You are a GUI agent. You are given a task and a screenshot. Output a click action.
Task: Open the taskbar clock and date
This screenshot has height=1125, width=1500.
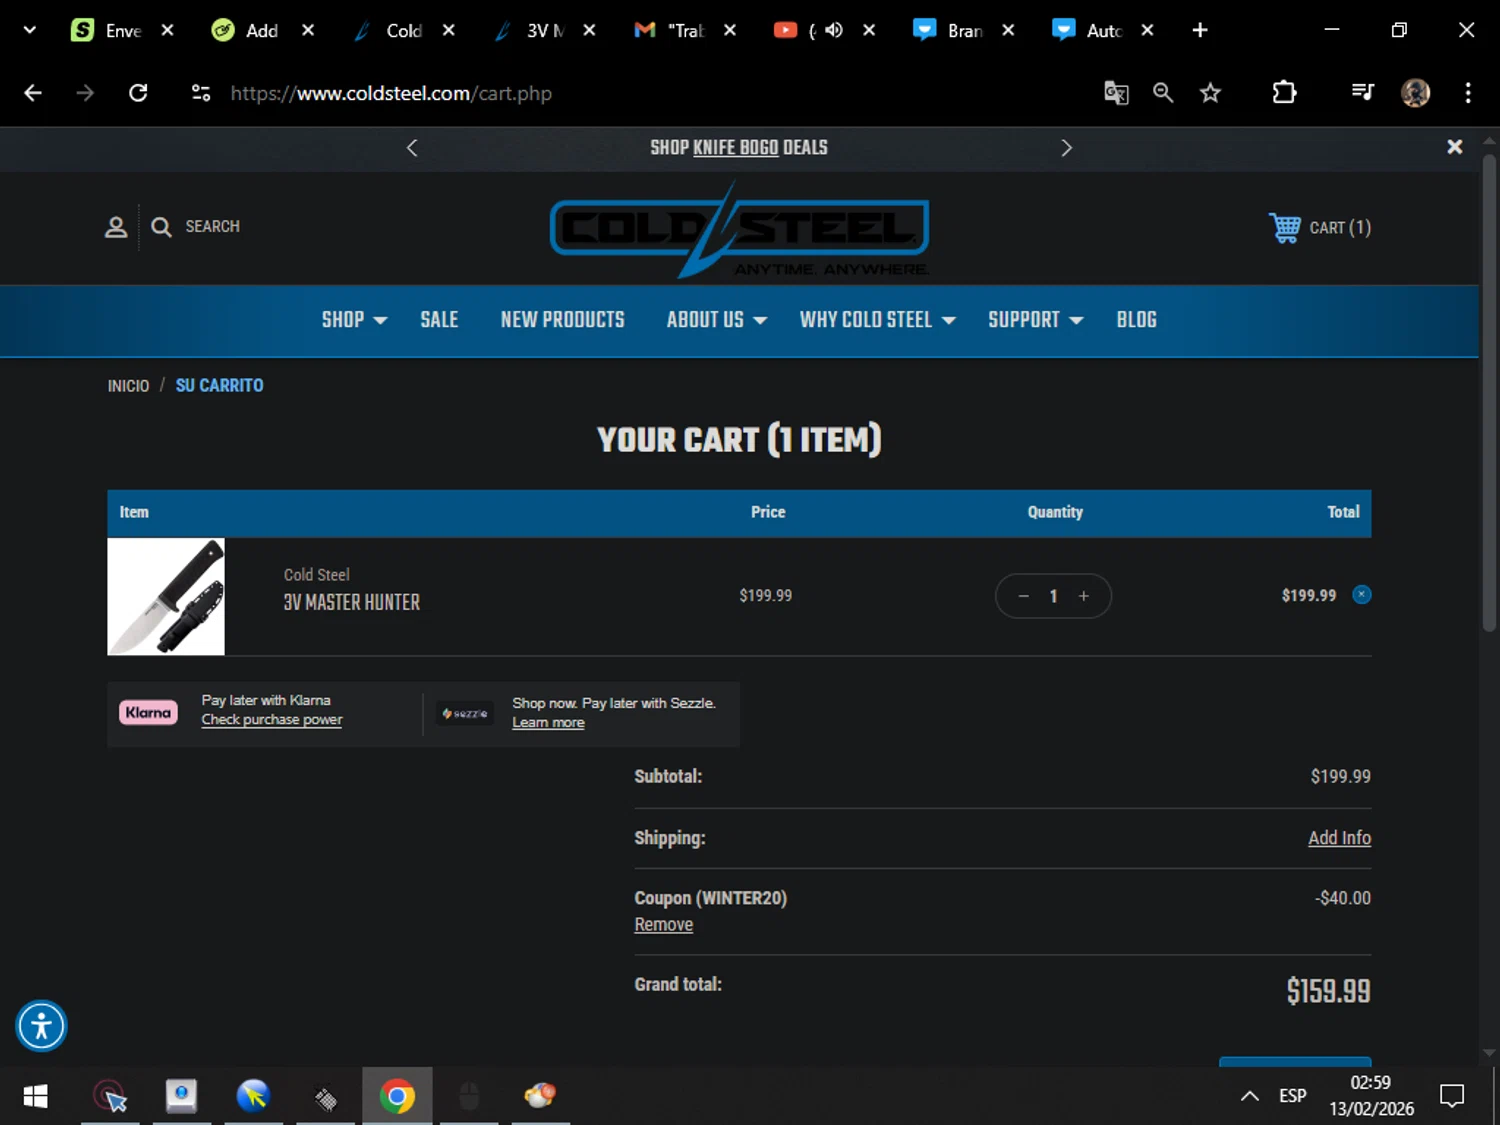pos(1371,1096)
